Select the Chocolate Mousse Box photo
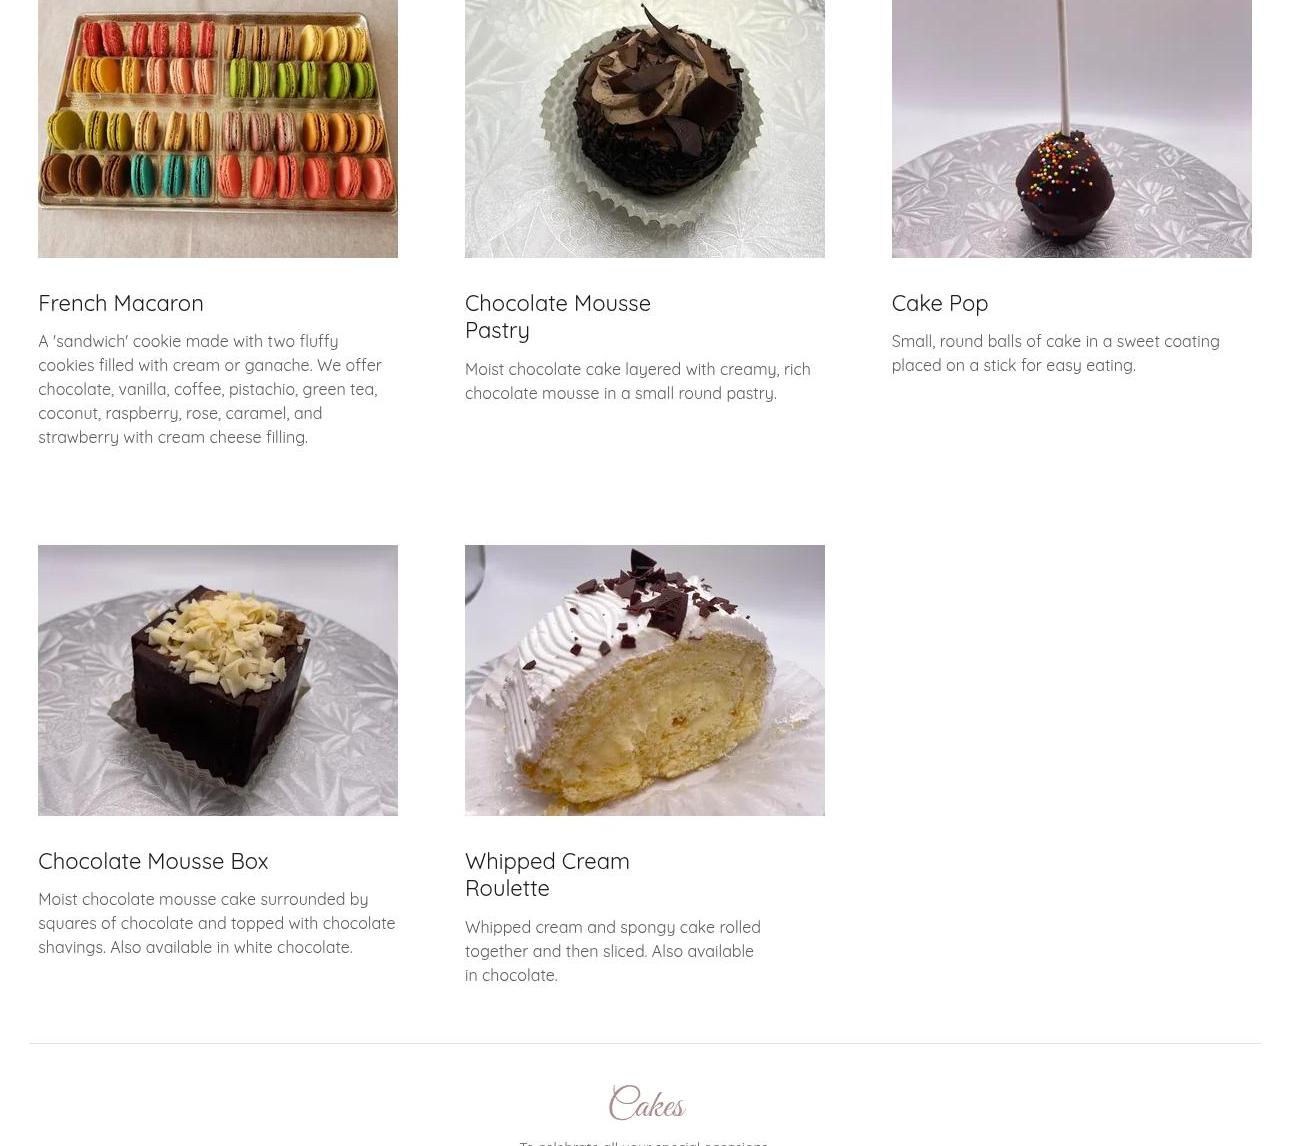The image size is (1290, 1146). [218, 680]
